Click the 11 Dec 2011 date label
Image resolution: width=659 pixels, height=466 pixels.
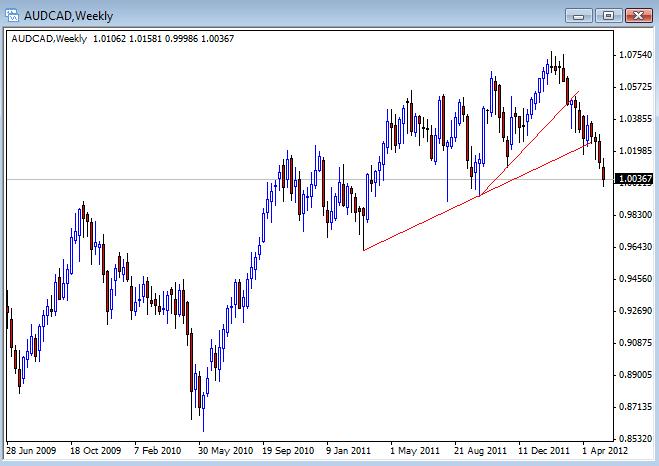tap(544, 451)
